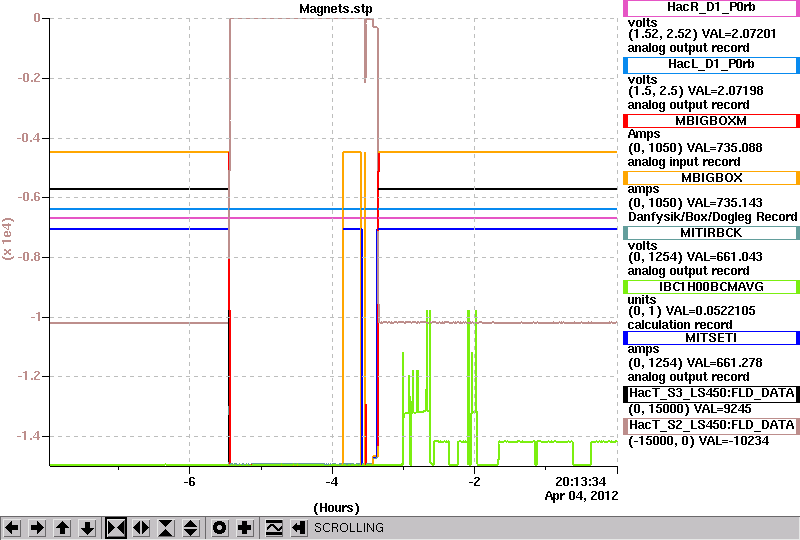Click the calculation record description text

[x=680, y=325]
